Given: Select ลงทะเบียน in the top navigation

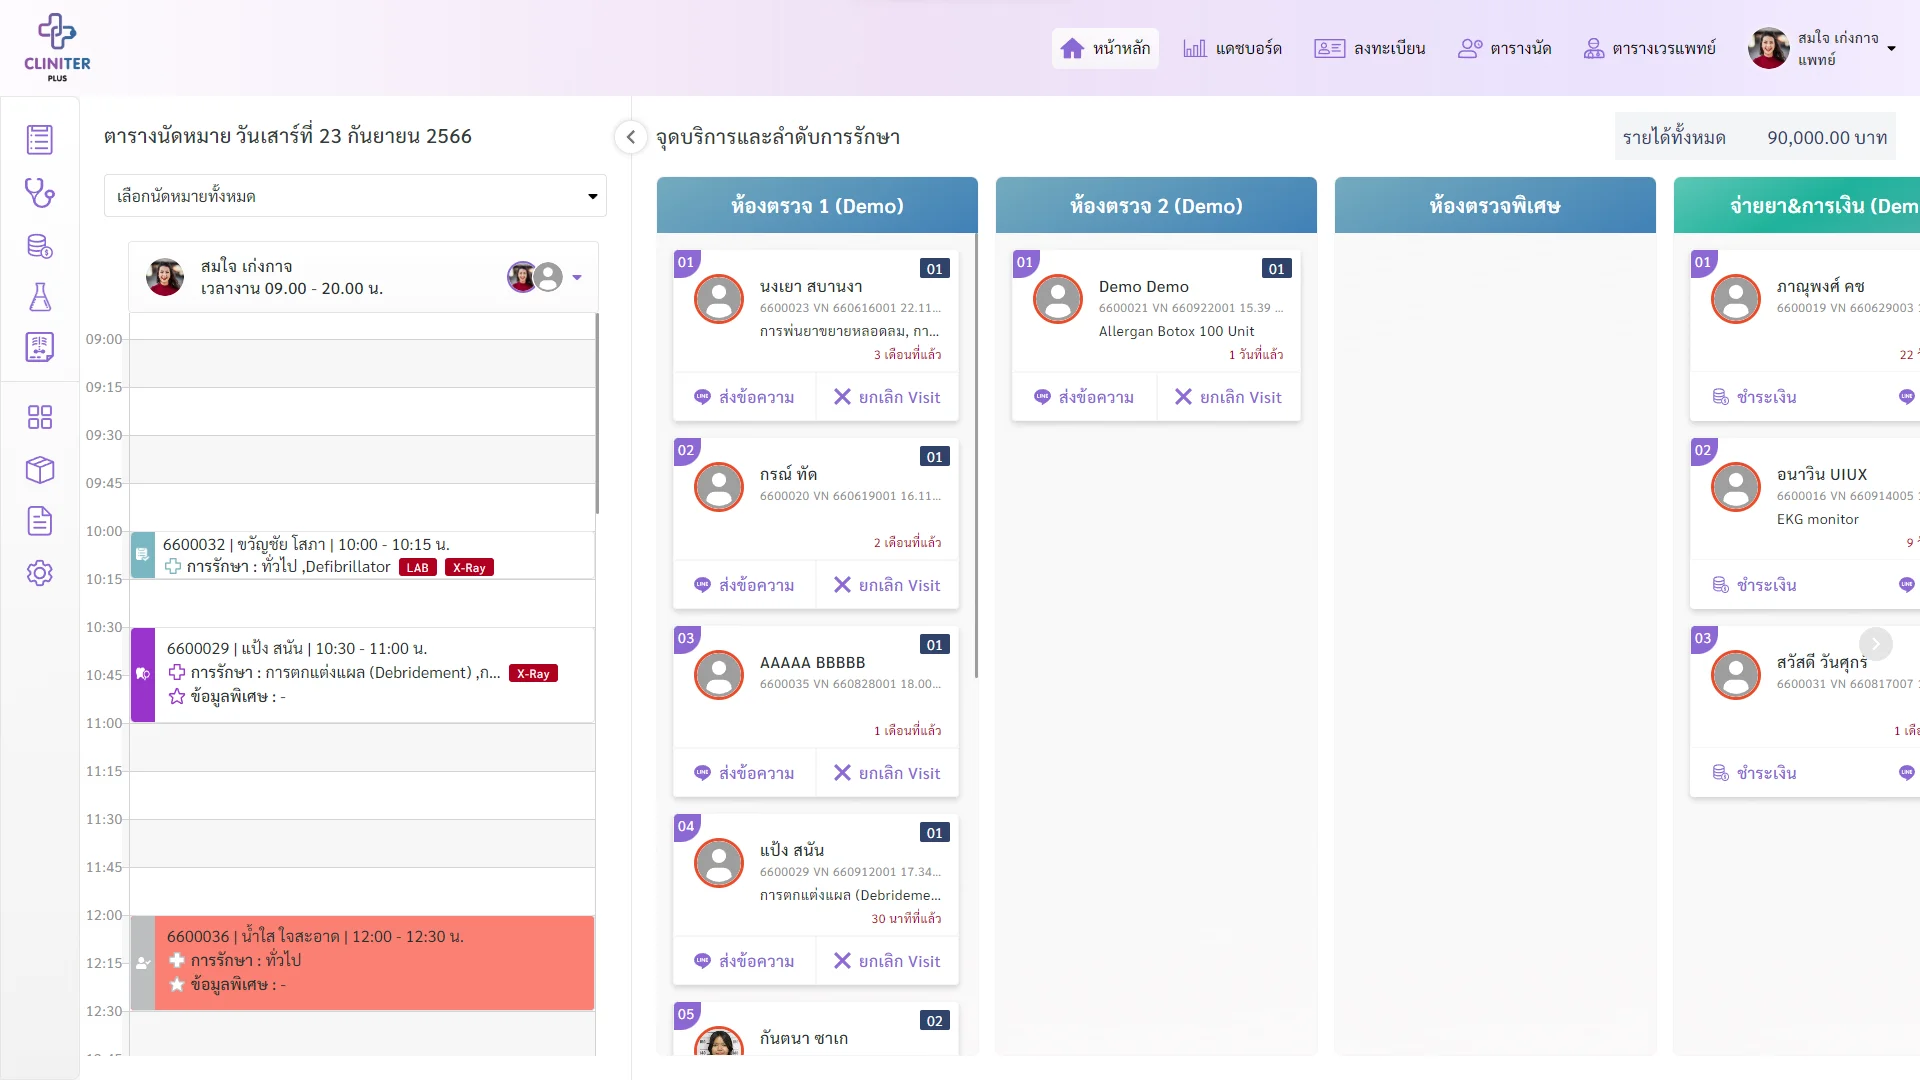Looking at the screenshot, I should (1369, 48).
